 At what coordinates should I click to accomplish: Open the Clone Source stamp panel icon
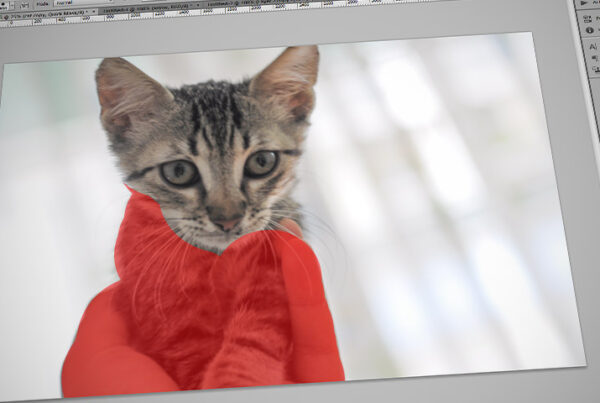[596, 69]
